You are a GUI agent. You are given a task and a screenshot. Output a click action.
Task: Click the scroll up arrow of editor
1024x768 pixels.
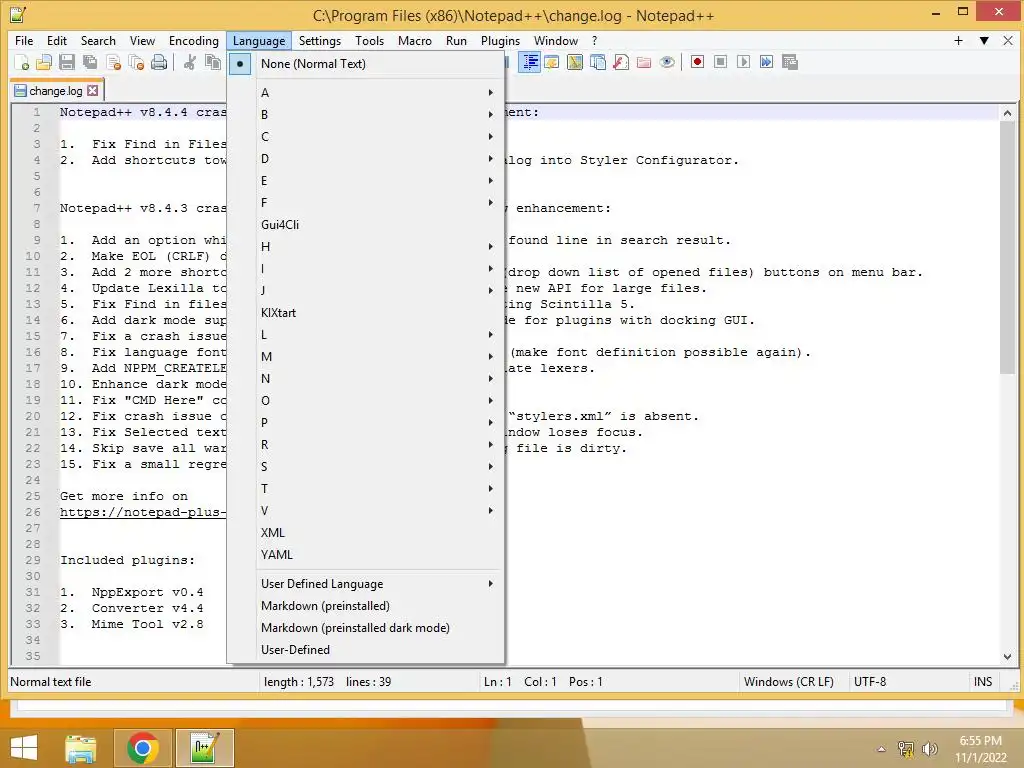1007,113
